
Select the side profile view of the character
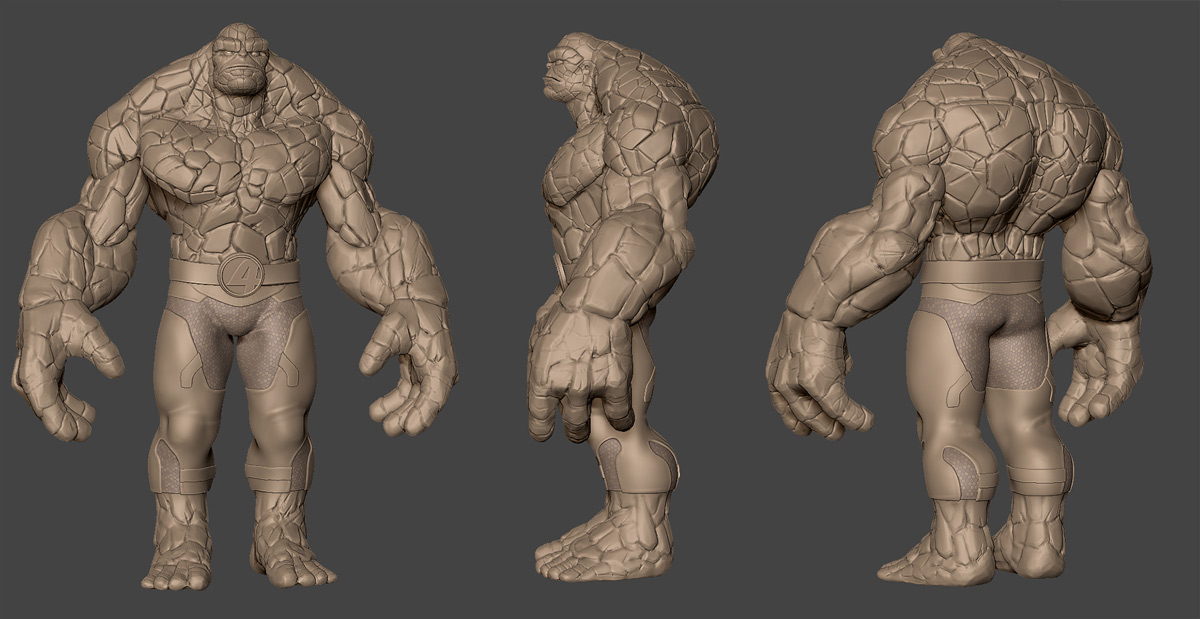[x=622, y=305]
